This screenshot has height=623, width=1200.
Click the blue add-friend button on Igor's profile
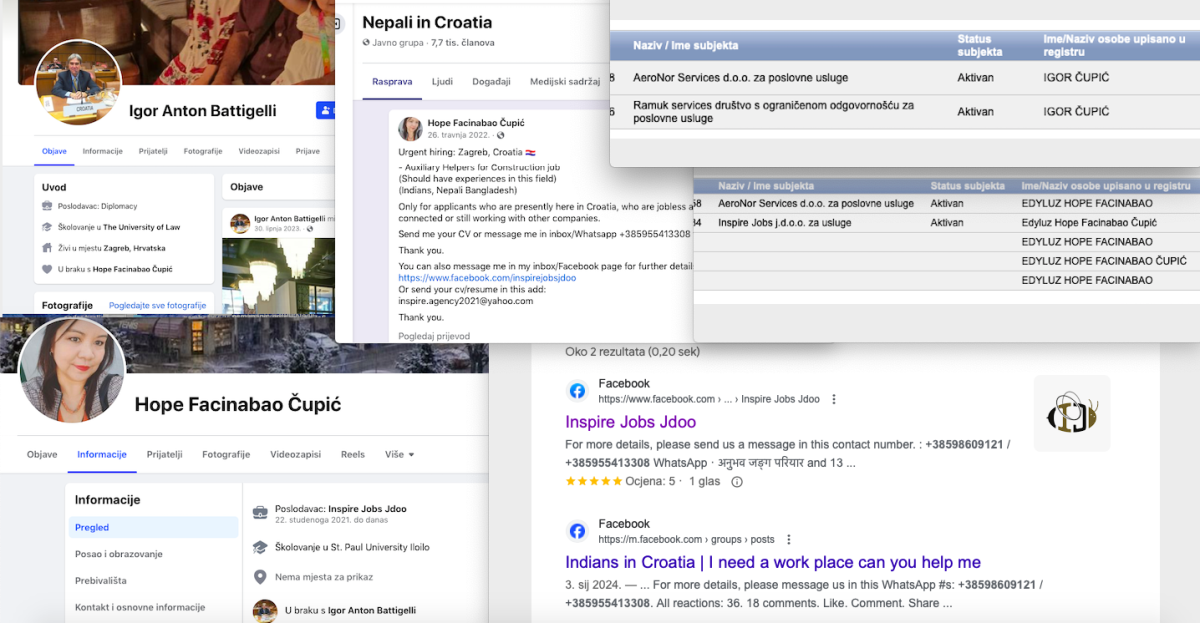point(325,110)
